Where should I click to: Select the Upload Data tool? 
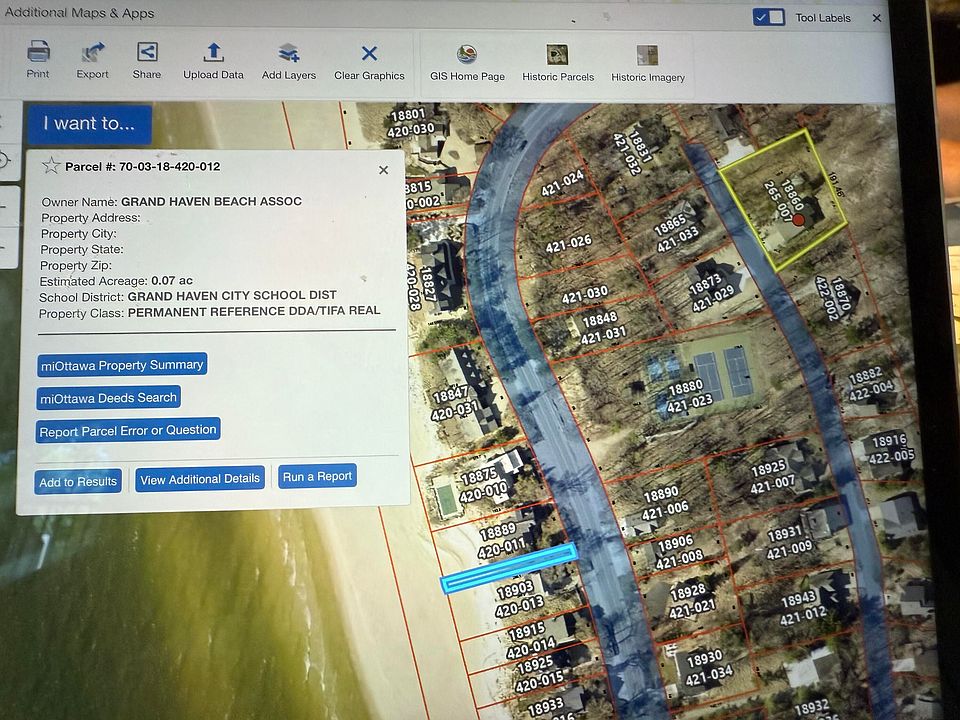pyautogui.click(x=213, y=54)
